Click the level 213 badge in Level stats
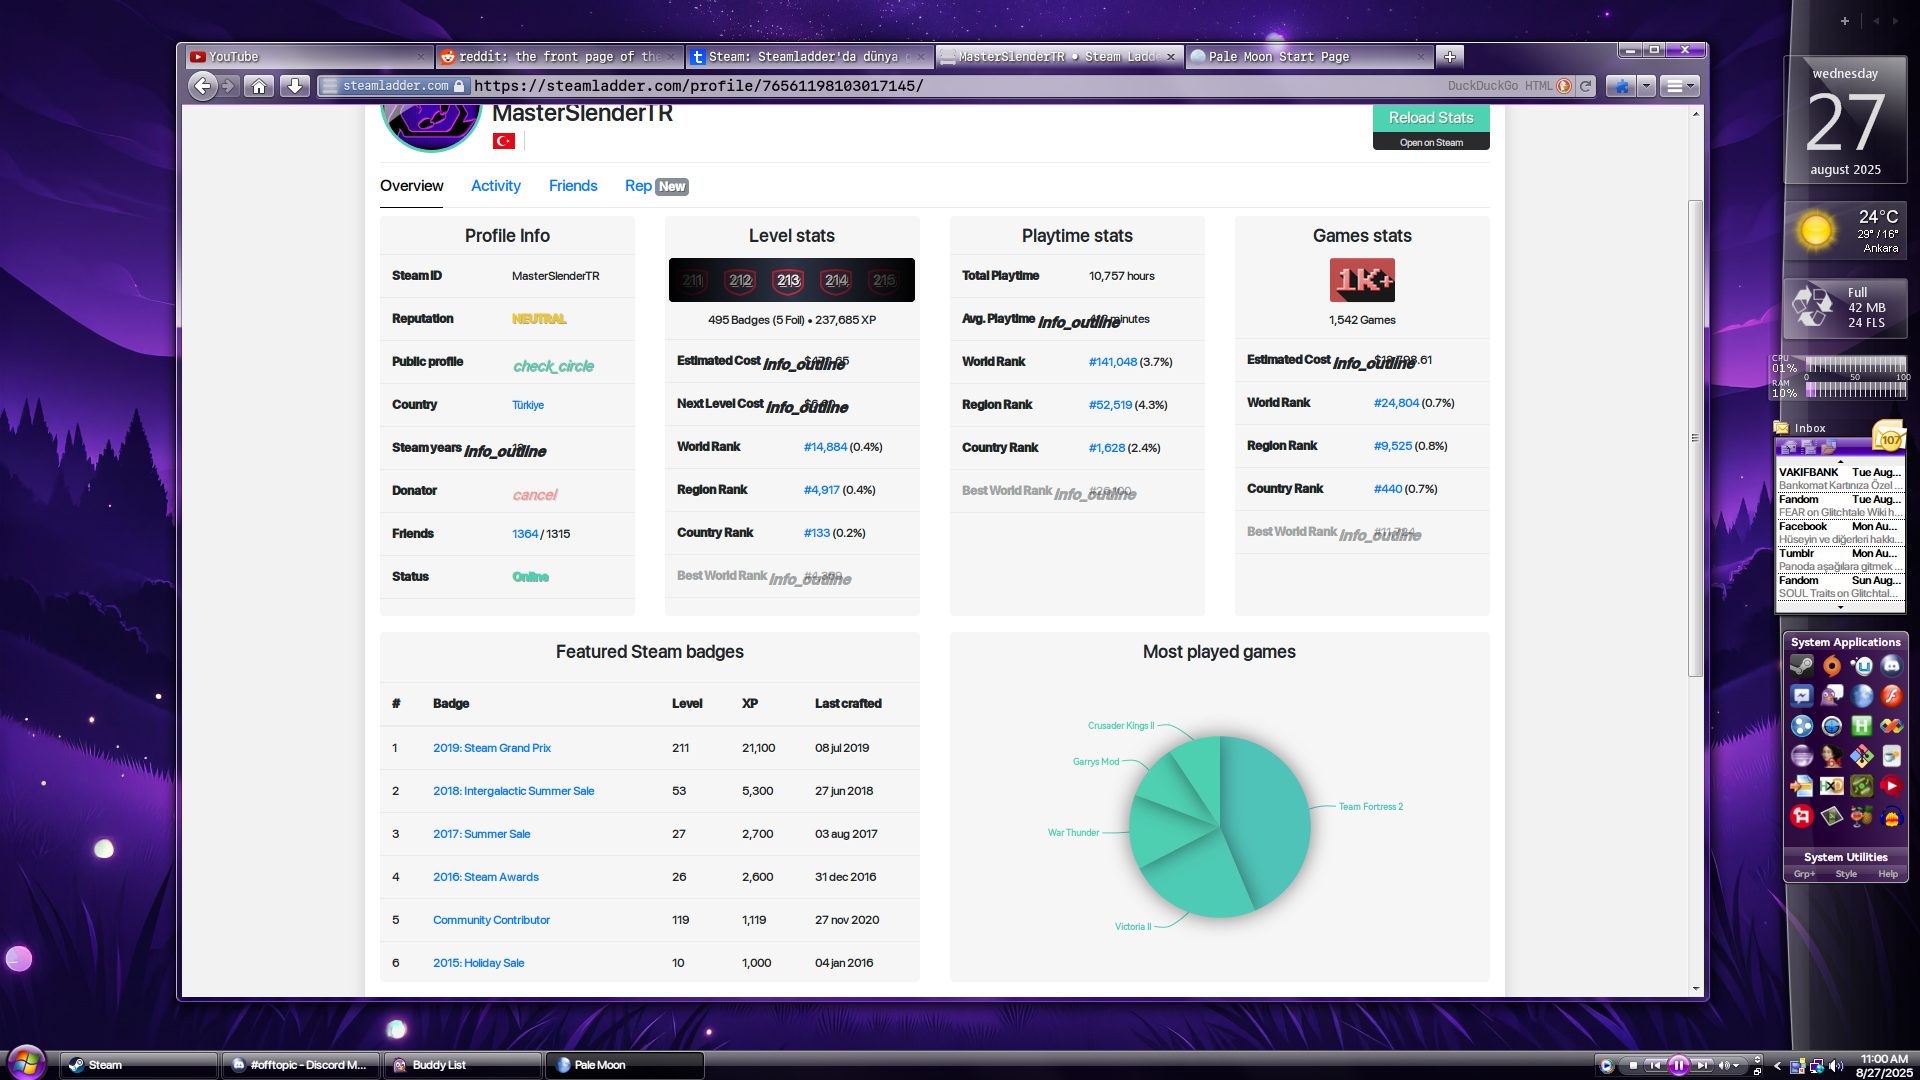The height and width of the screenshot is (1080, 1920). tap(788, 281)
